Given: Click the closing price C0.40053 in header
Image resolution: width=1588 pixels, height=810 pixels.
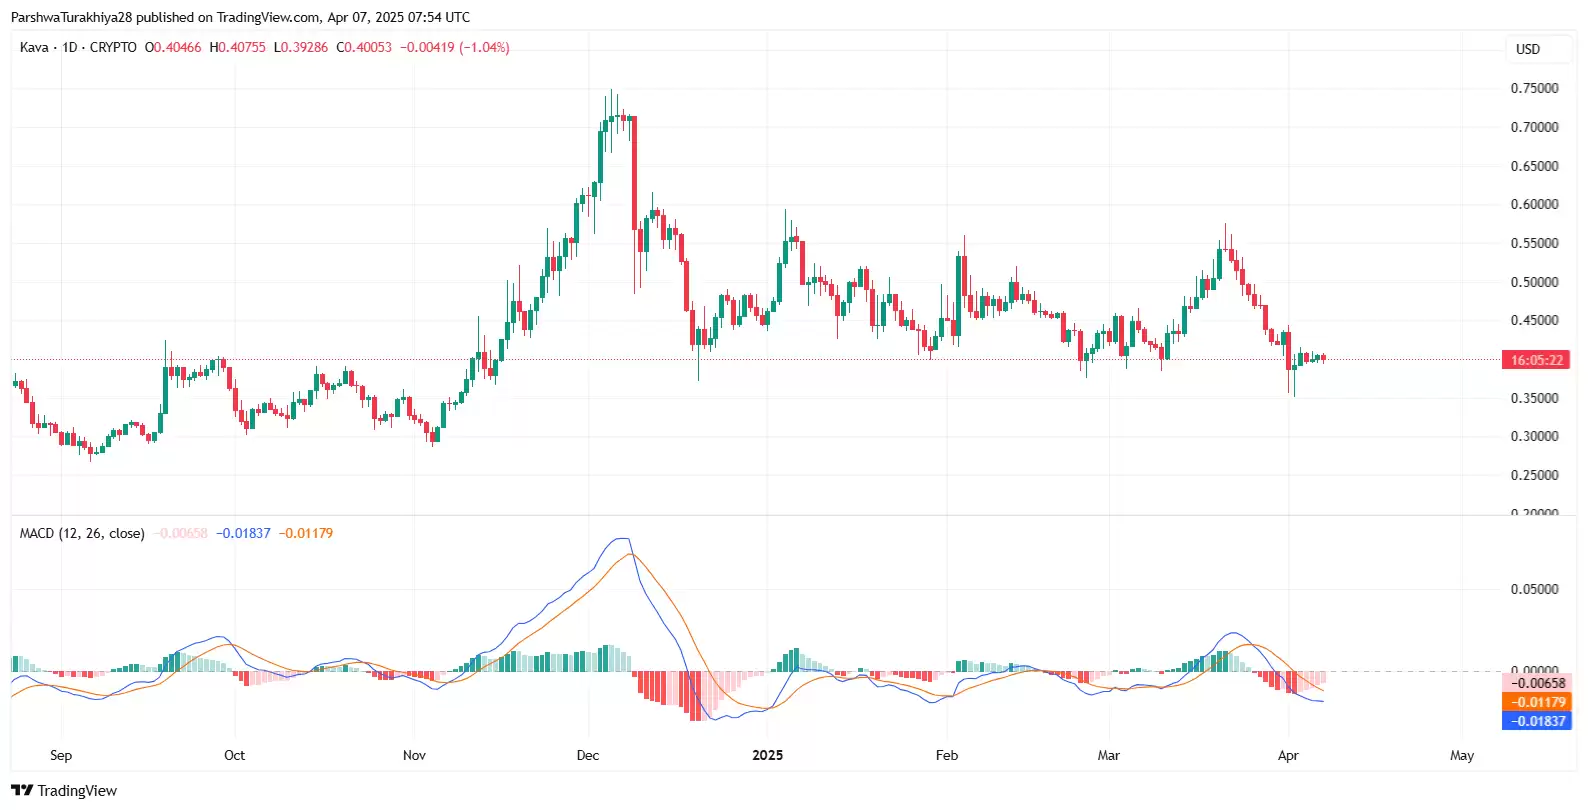Looking at the screenshot, I should pos(364,47).
